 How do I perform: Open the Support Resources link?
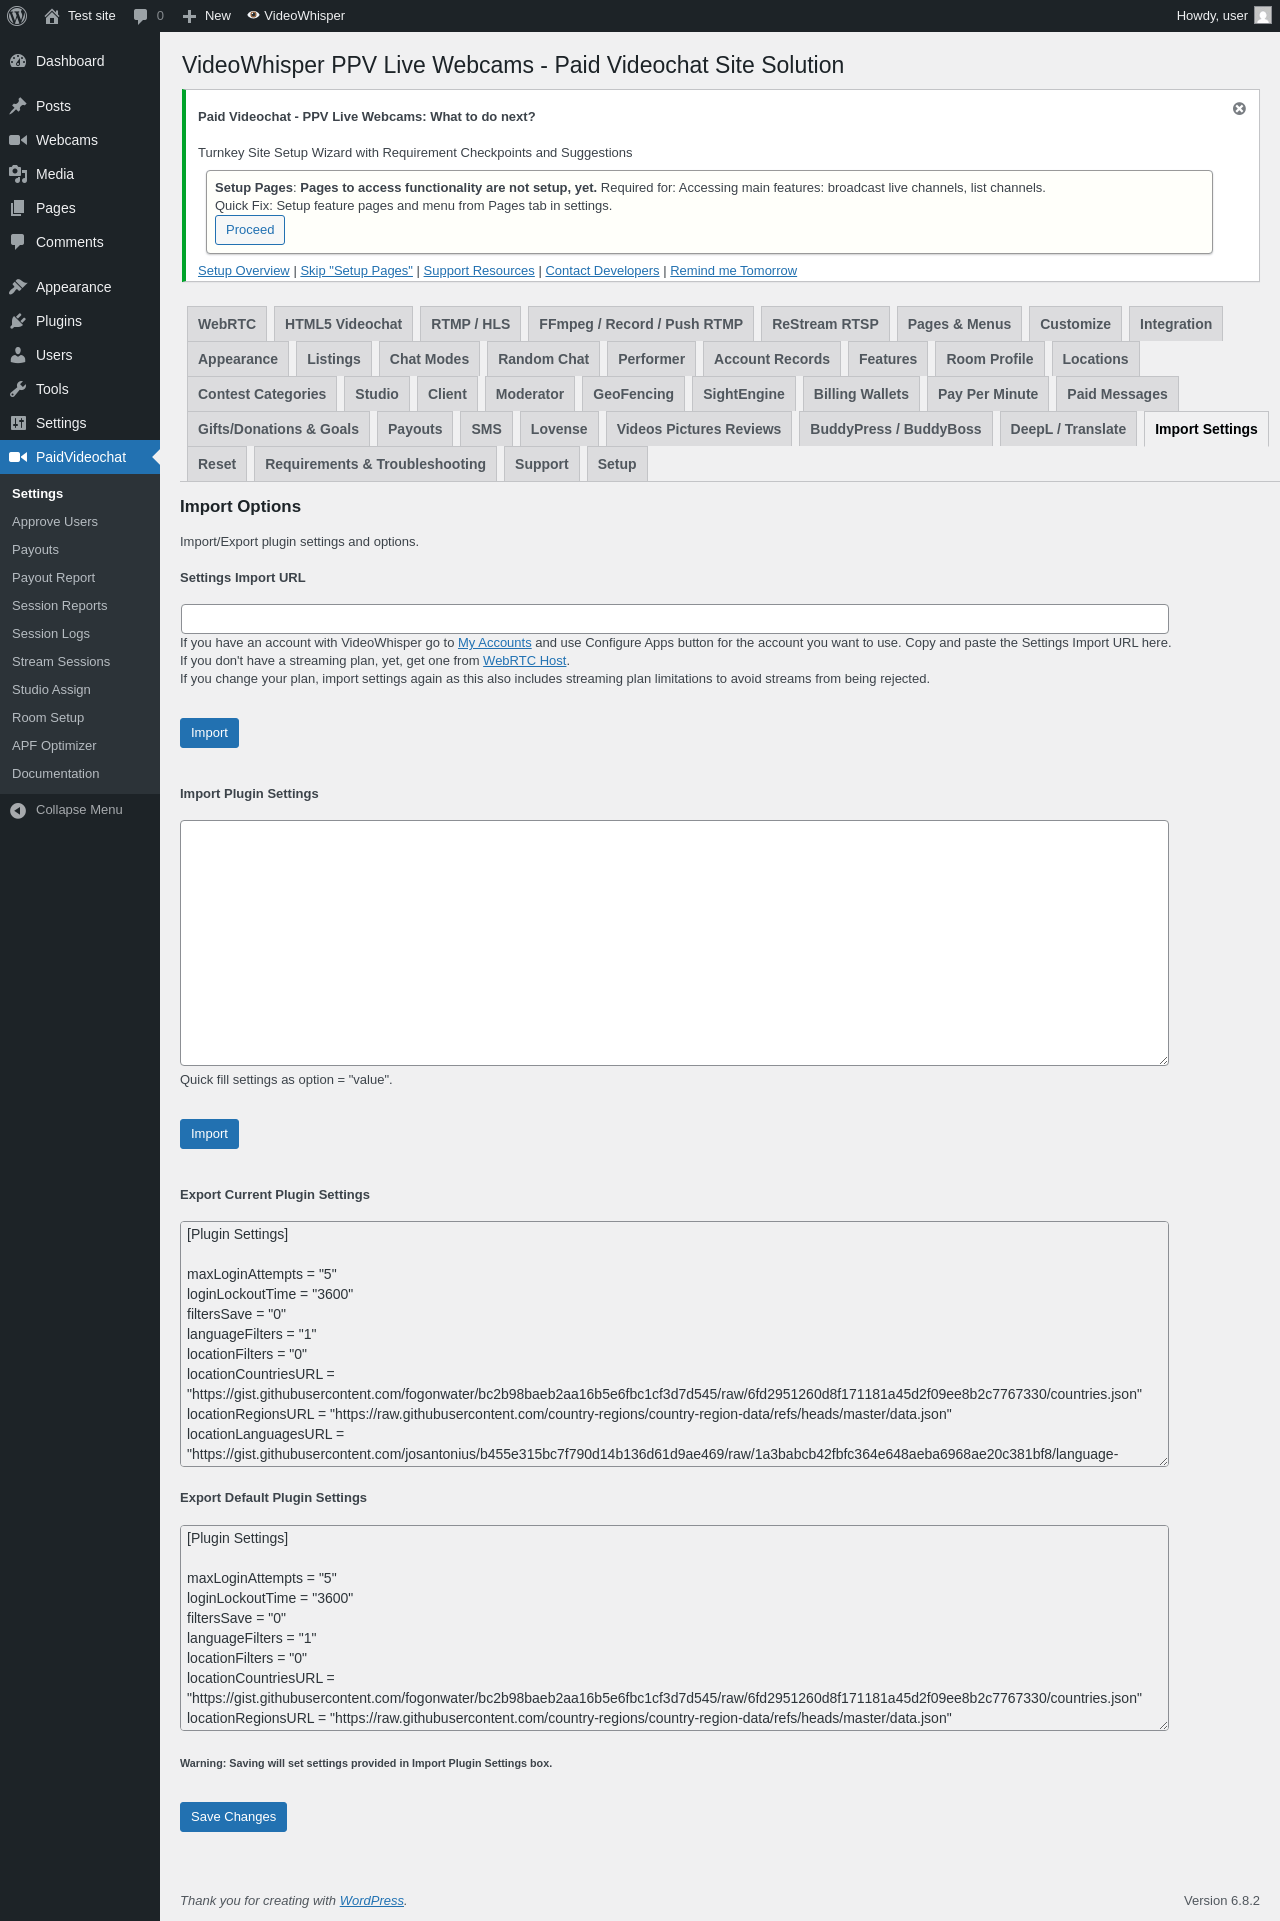(x=479, y=271)
